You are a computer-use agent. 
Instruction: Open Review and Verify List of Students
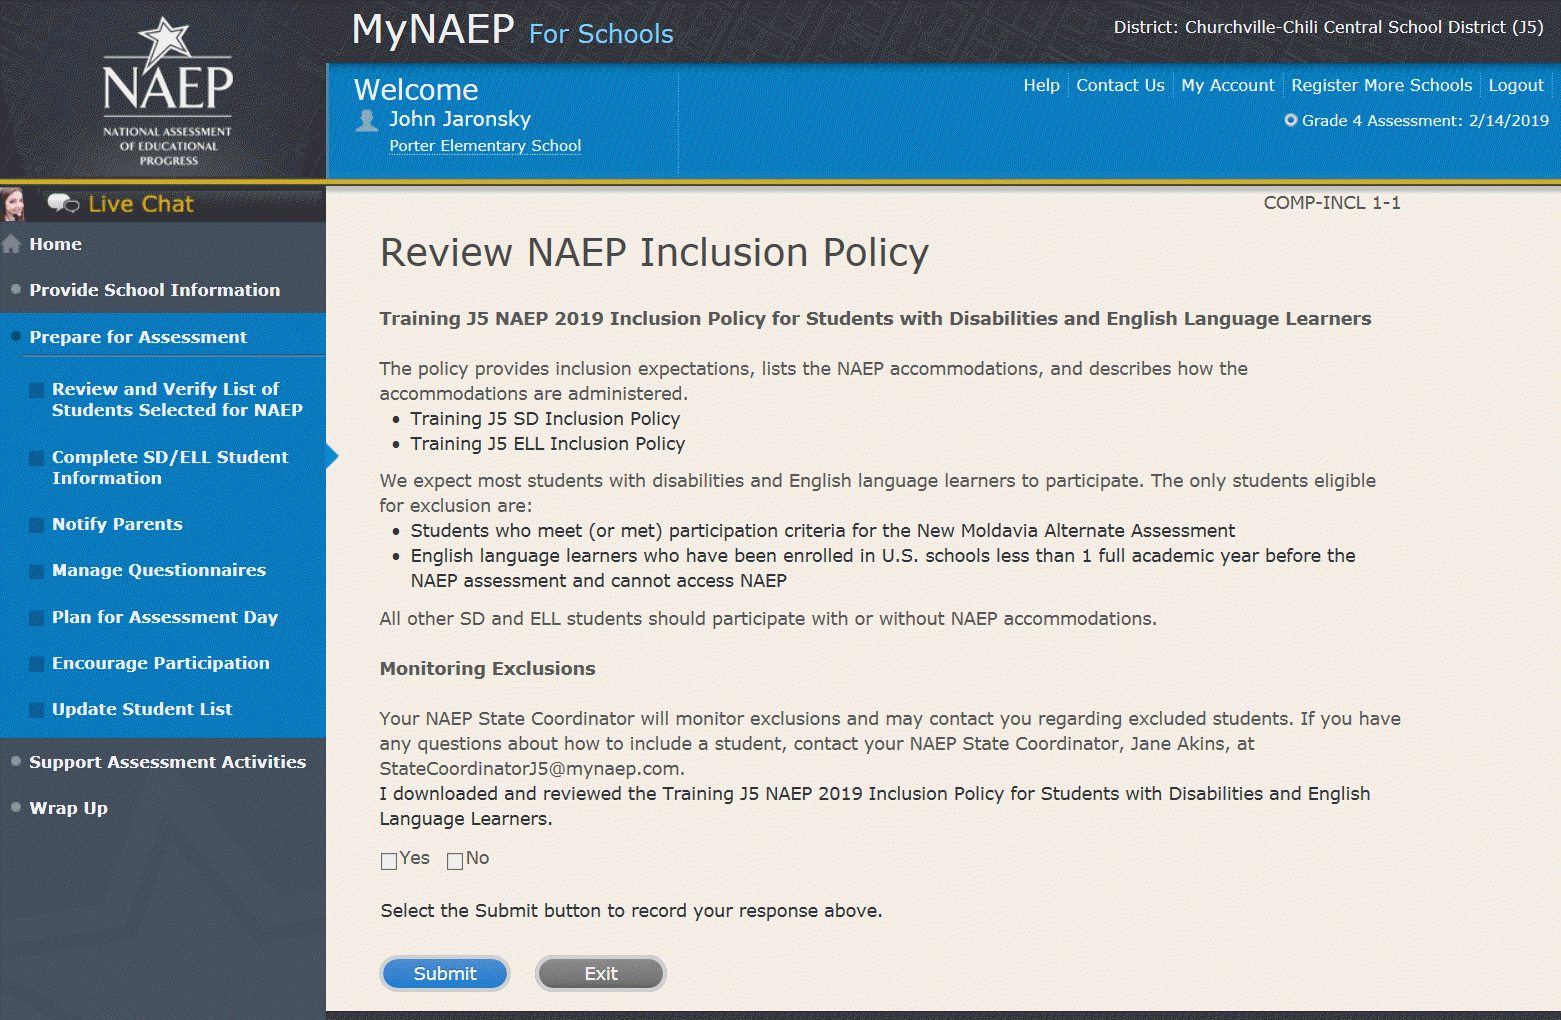point(176,399)
